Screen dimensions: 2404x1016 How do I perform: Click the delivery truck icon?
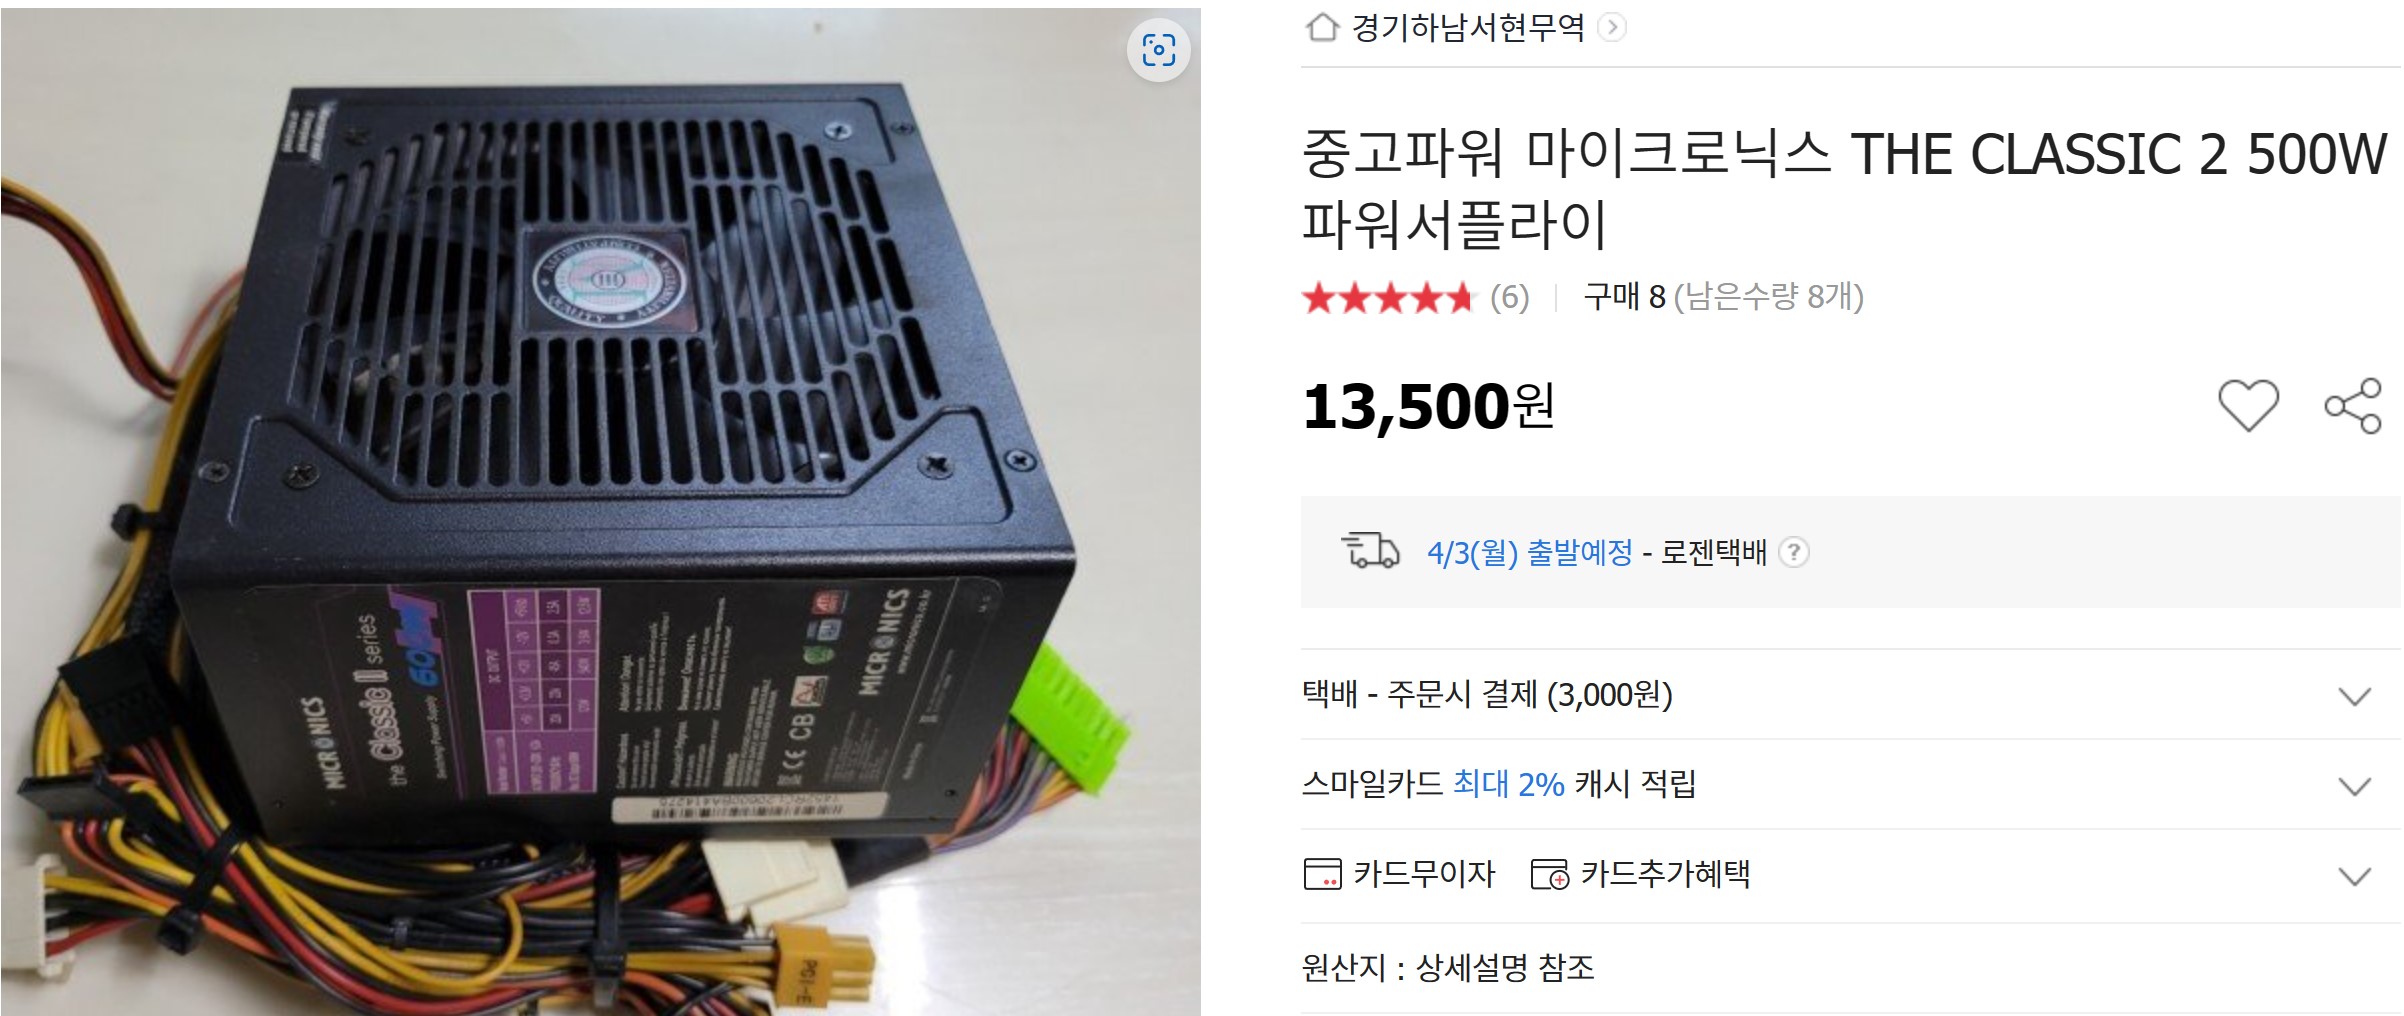1370,551
